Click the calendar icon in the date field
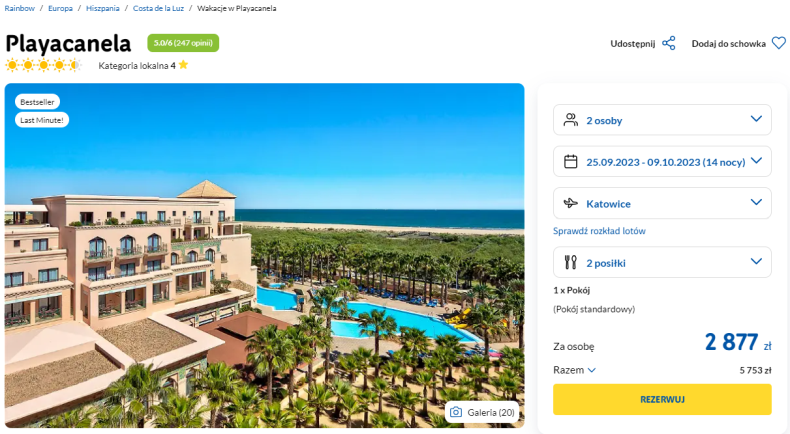The width and height of the screenshot is (790, 434). [x=570, y=162]
